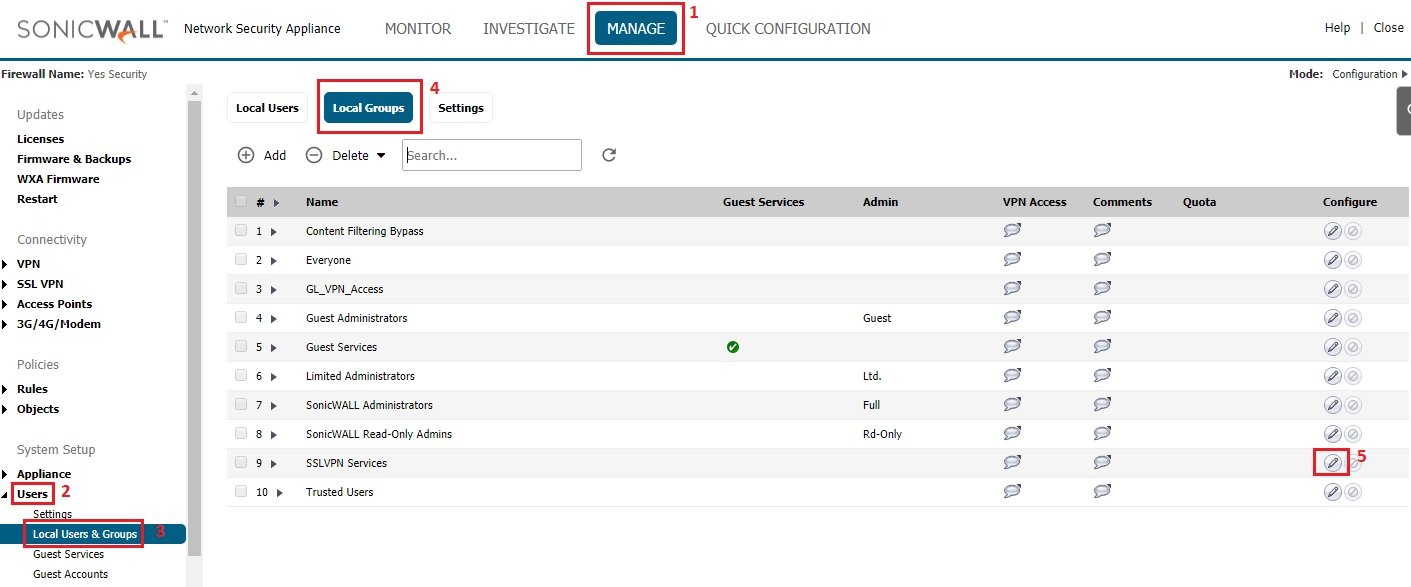Click inside the Search field
The width and height of the screenshot is (1411, 587).
pos(491,154)
